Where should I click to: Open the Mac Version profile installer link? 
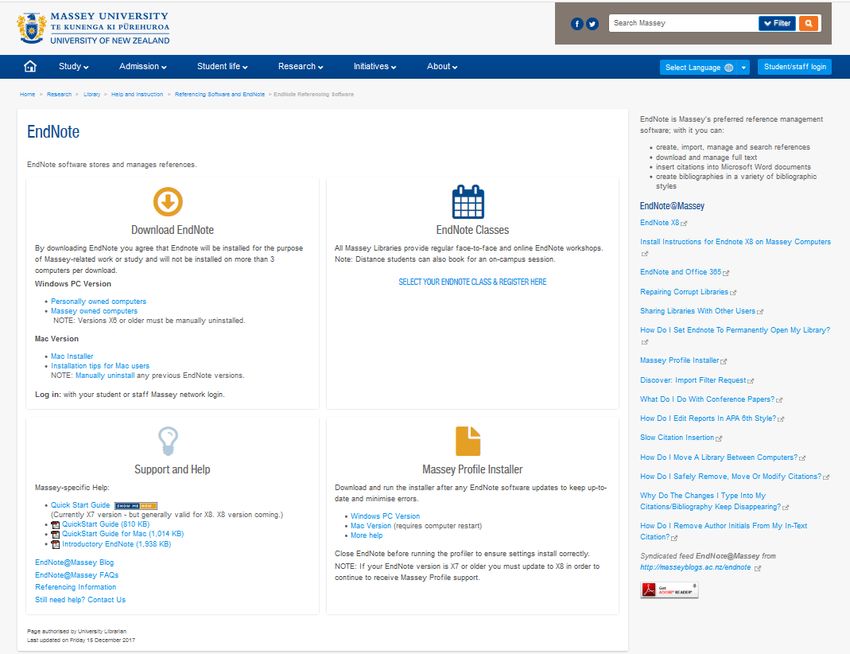point(370,526)
